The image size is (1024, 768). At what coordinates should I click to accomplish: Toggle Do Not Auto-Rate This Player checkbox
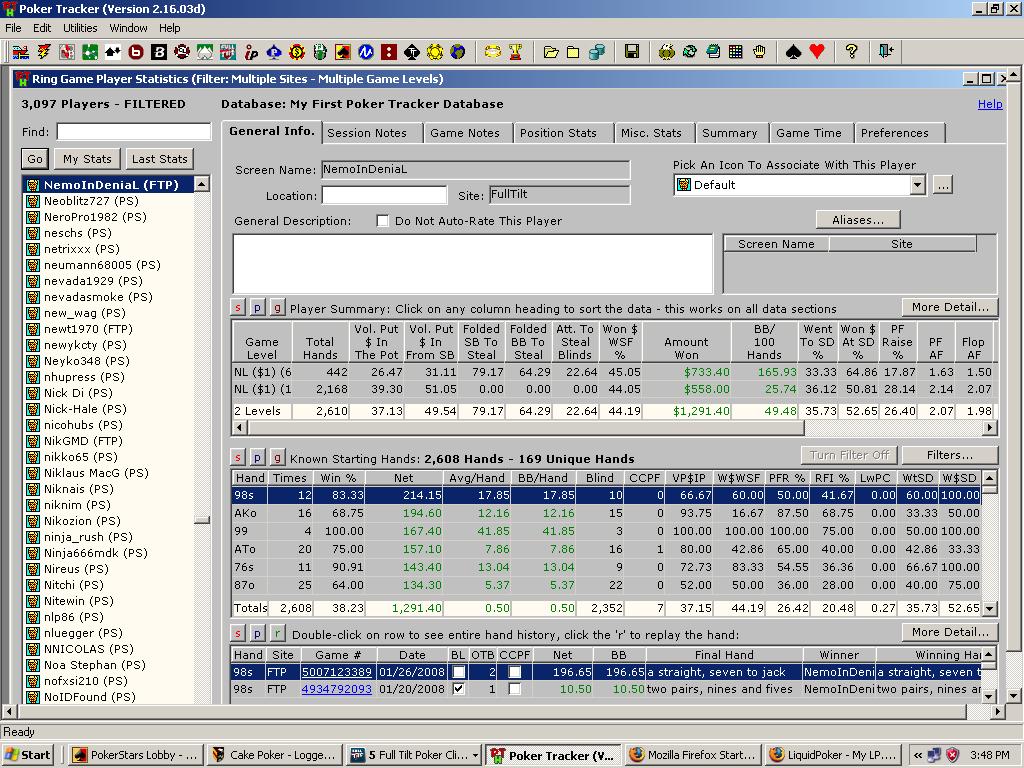383,221
